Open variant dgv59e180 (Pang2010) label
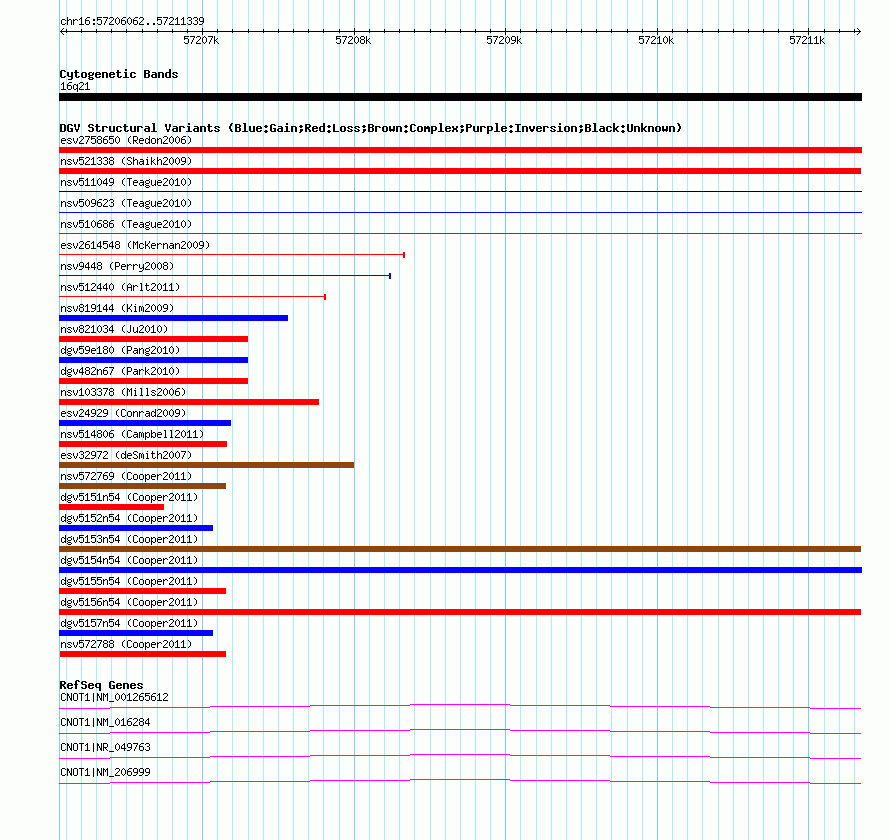This screenshot has width=890, height=840. click(120, 350)
